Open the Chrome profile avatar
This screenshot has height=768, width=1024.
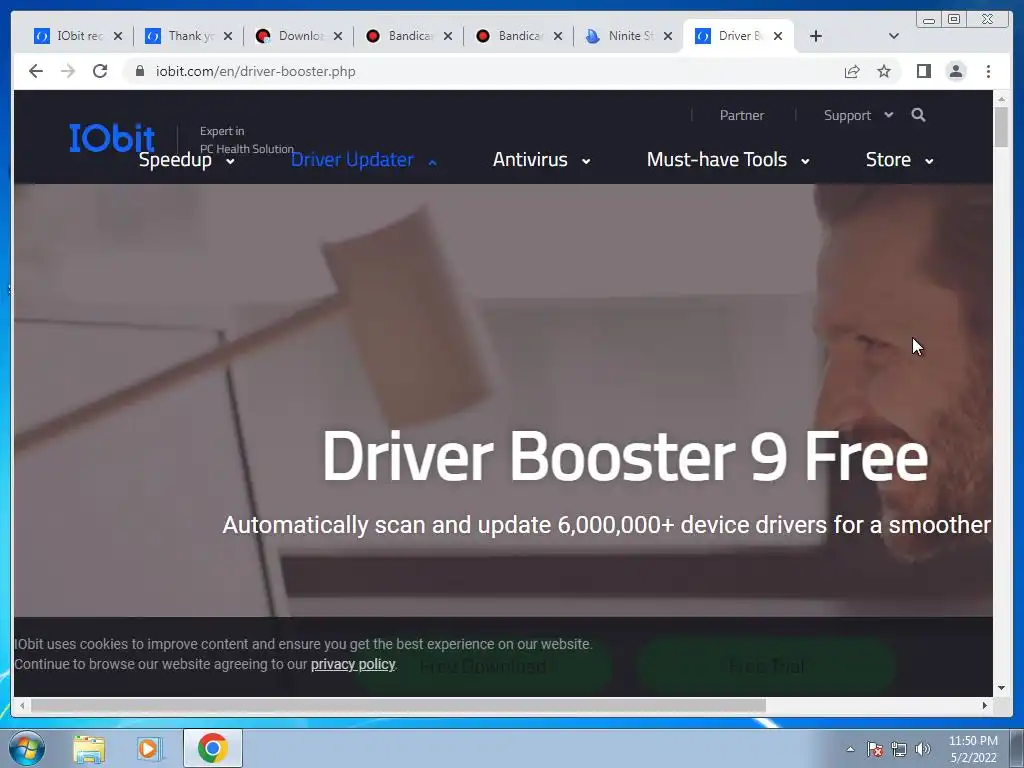coord(956,71)
